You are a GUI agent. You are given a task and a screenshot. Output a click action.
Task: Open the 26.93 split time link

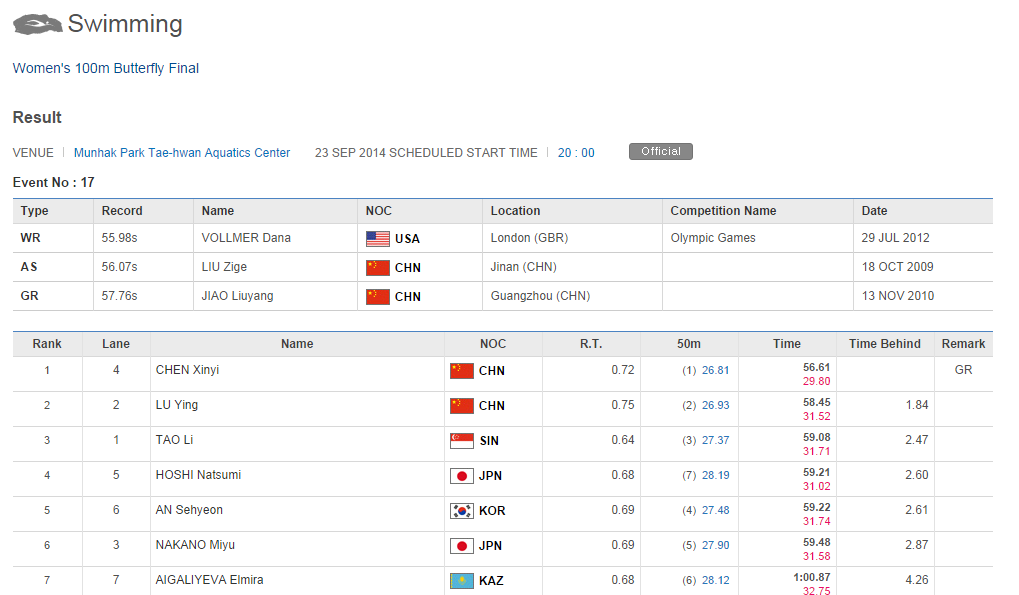pyautogui.click(x=716, y=405)
